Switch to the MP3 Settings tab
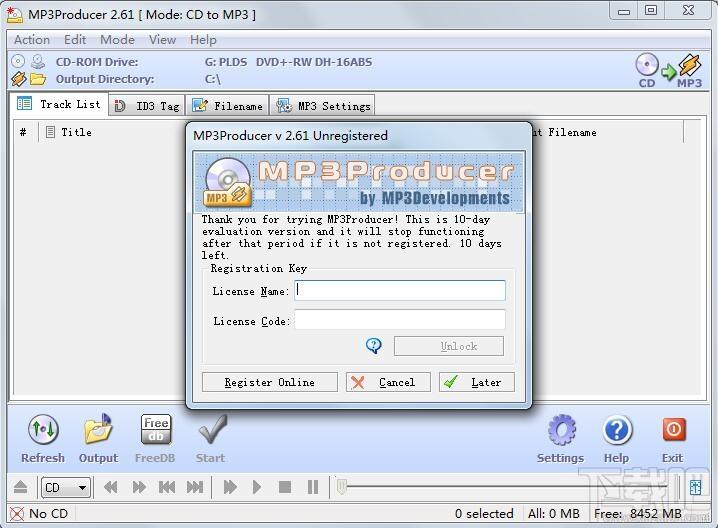718x528 pixels. coord(323,106)
